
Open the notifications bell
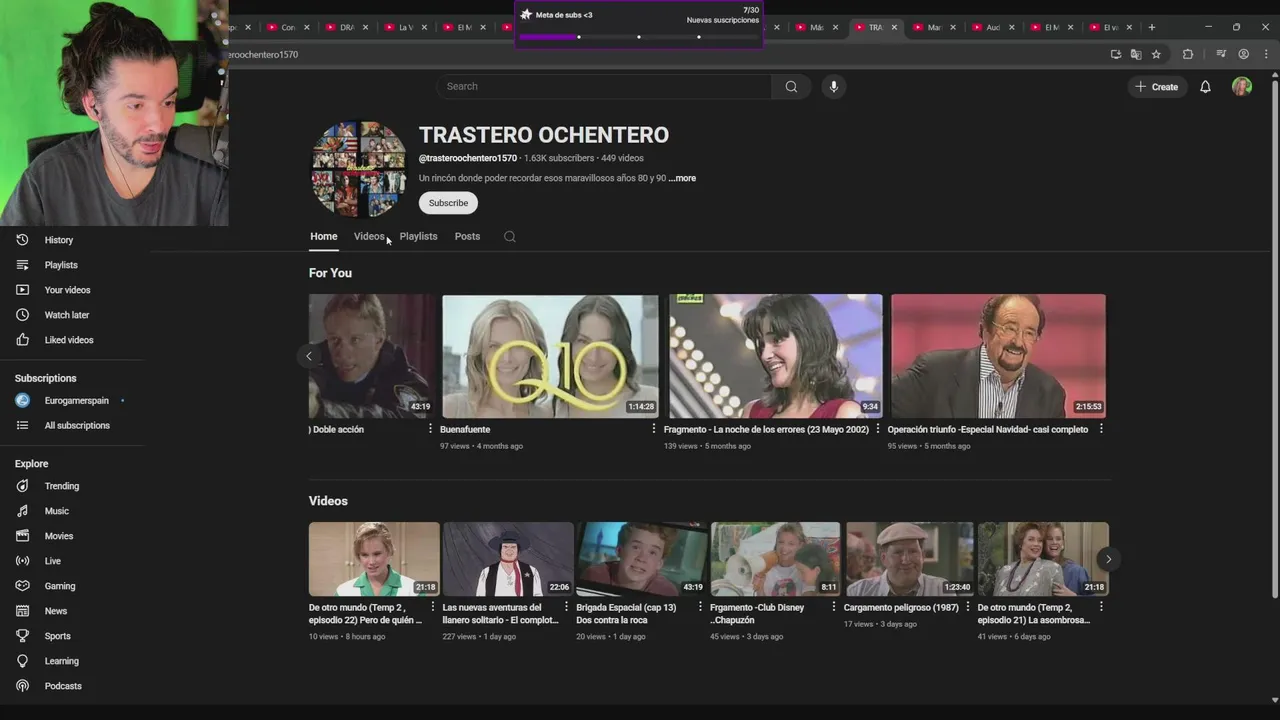(x=1205, y=87)
